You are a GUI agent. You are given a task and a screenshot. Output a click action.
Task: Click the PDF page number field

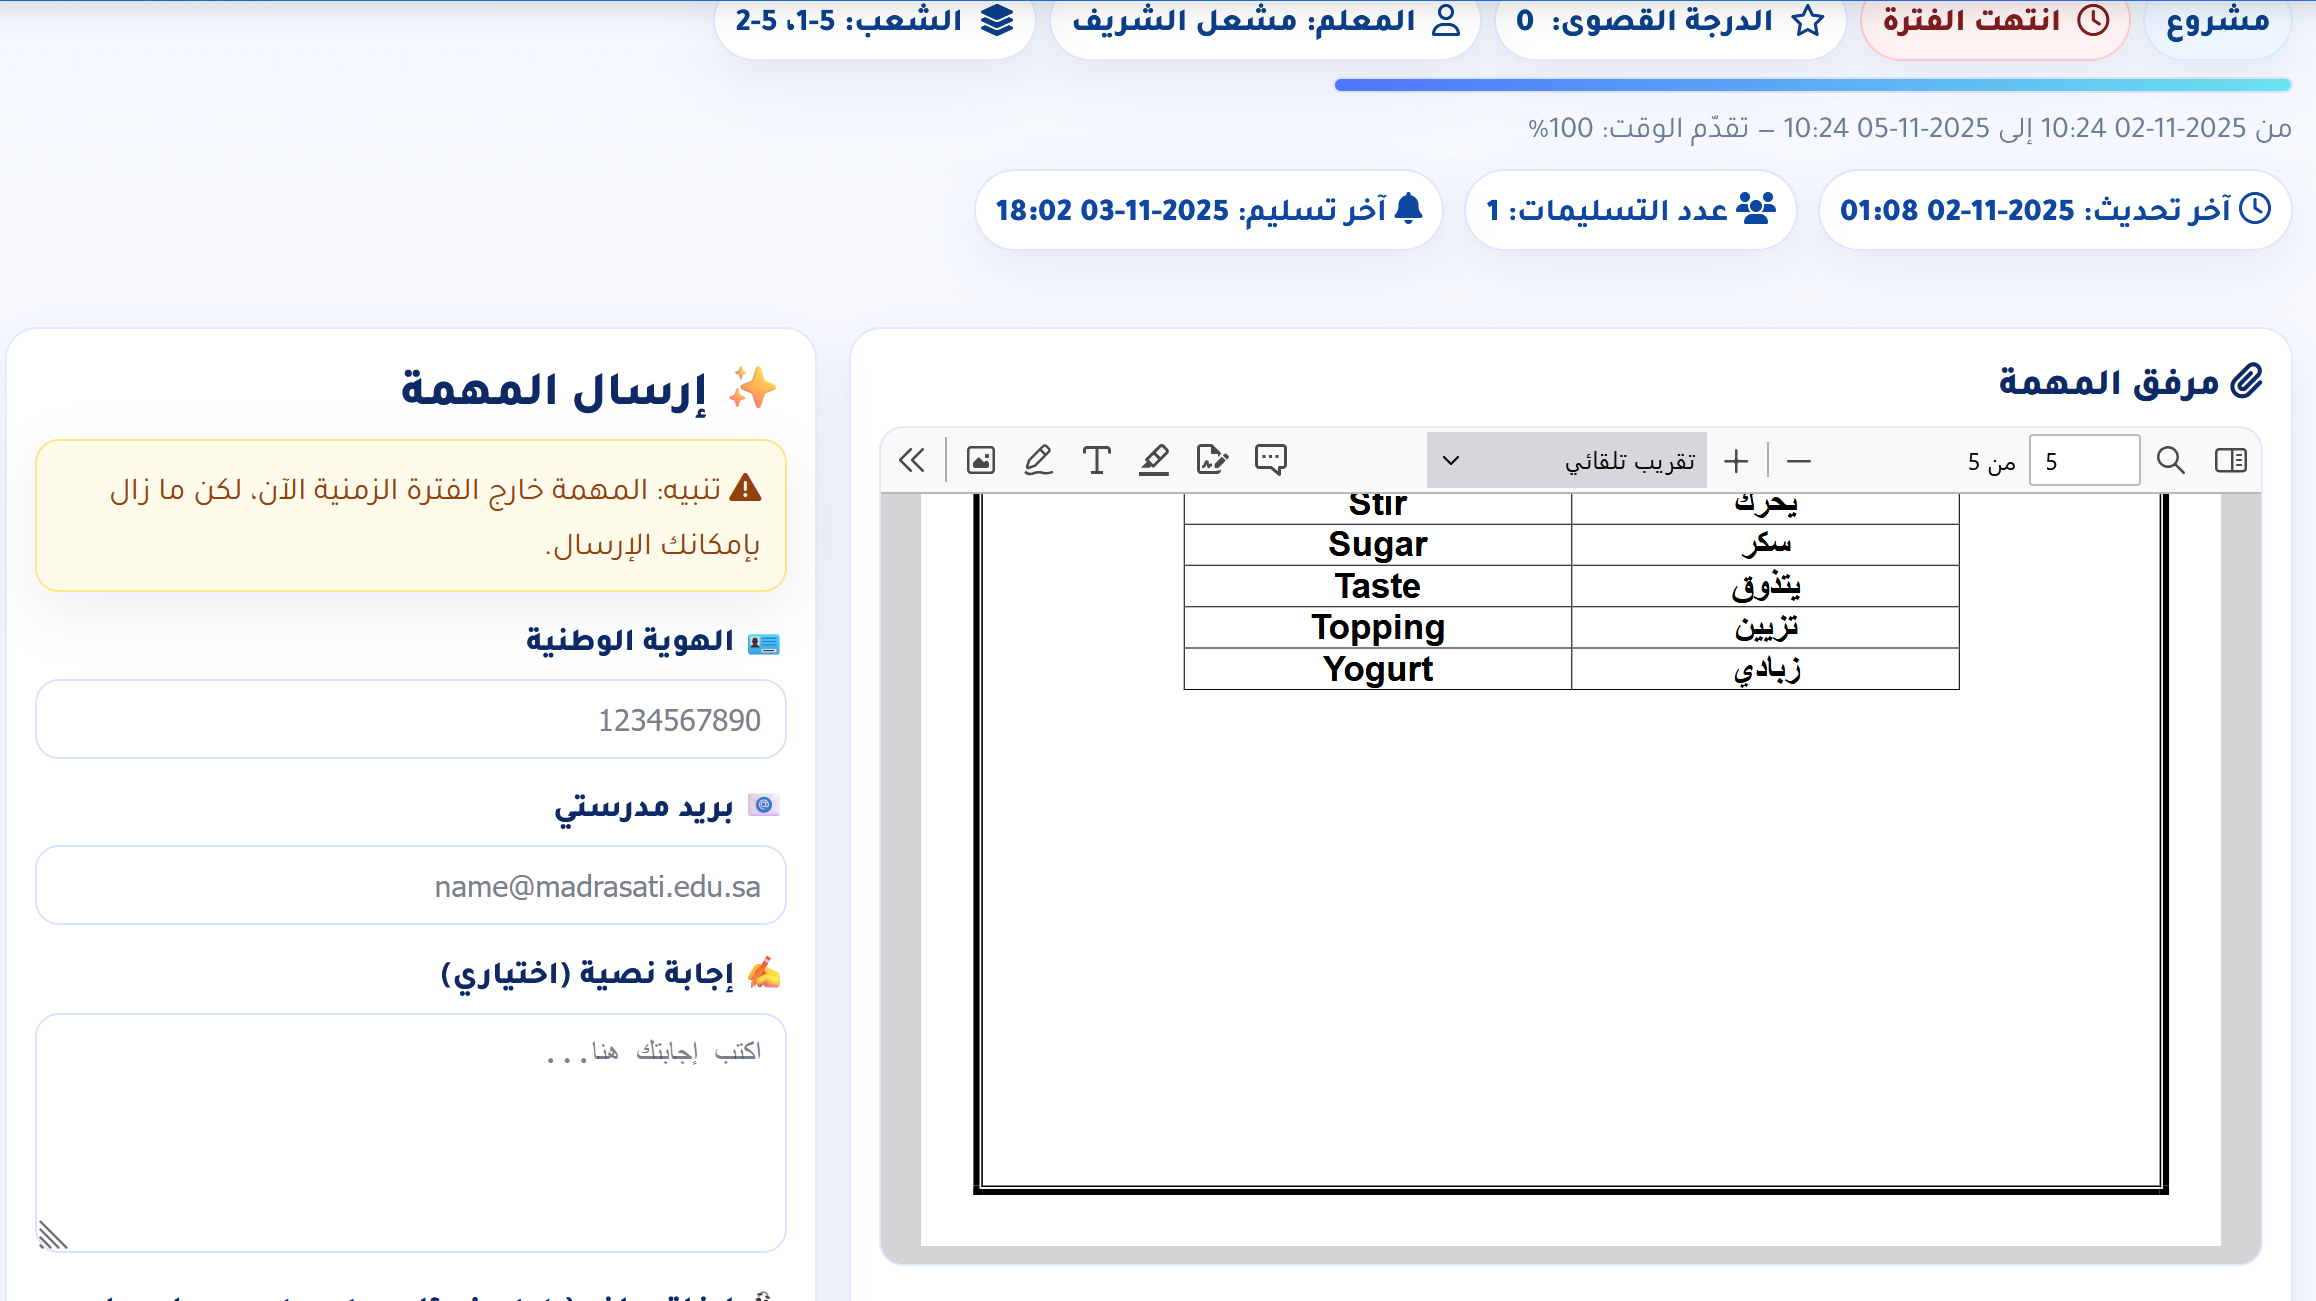pos(2084,461)
